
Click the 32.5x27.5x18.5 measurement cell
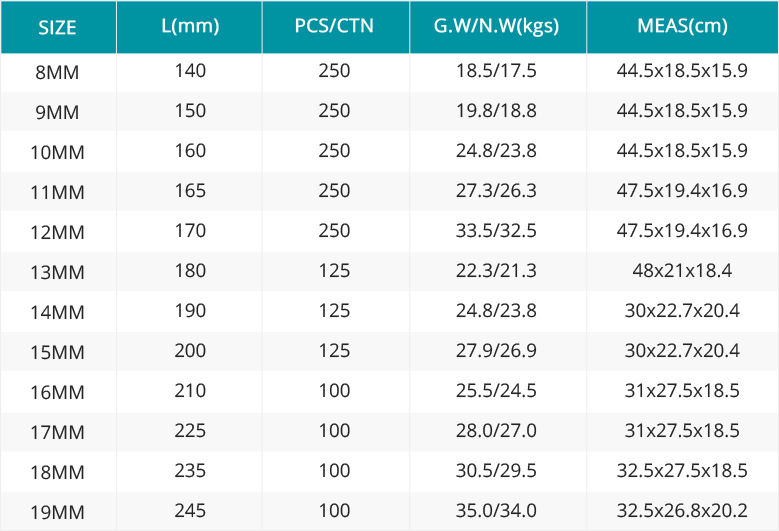(682, 471)
